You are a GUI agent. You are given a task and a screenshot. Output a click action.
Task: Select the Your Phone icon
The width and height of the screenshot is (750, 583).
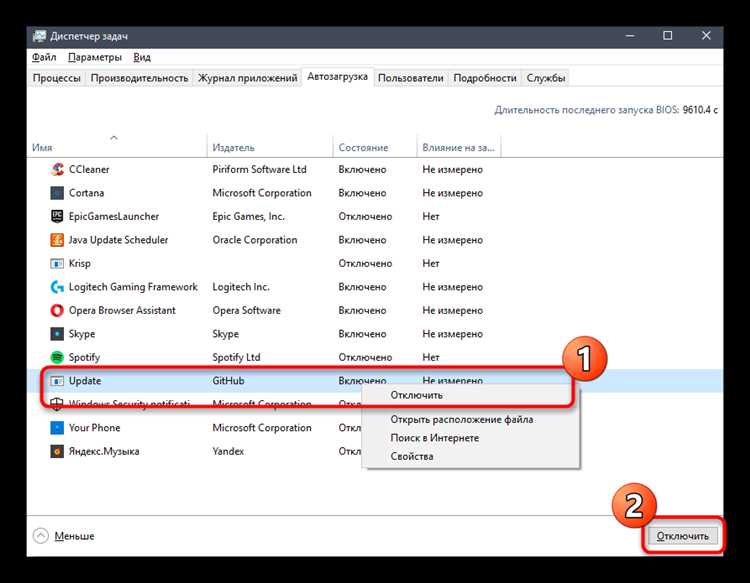point(57,428)
